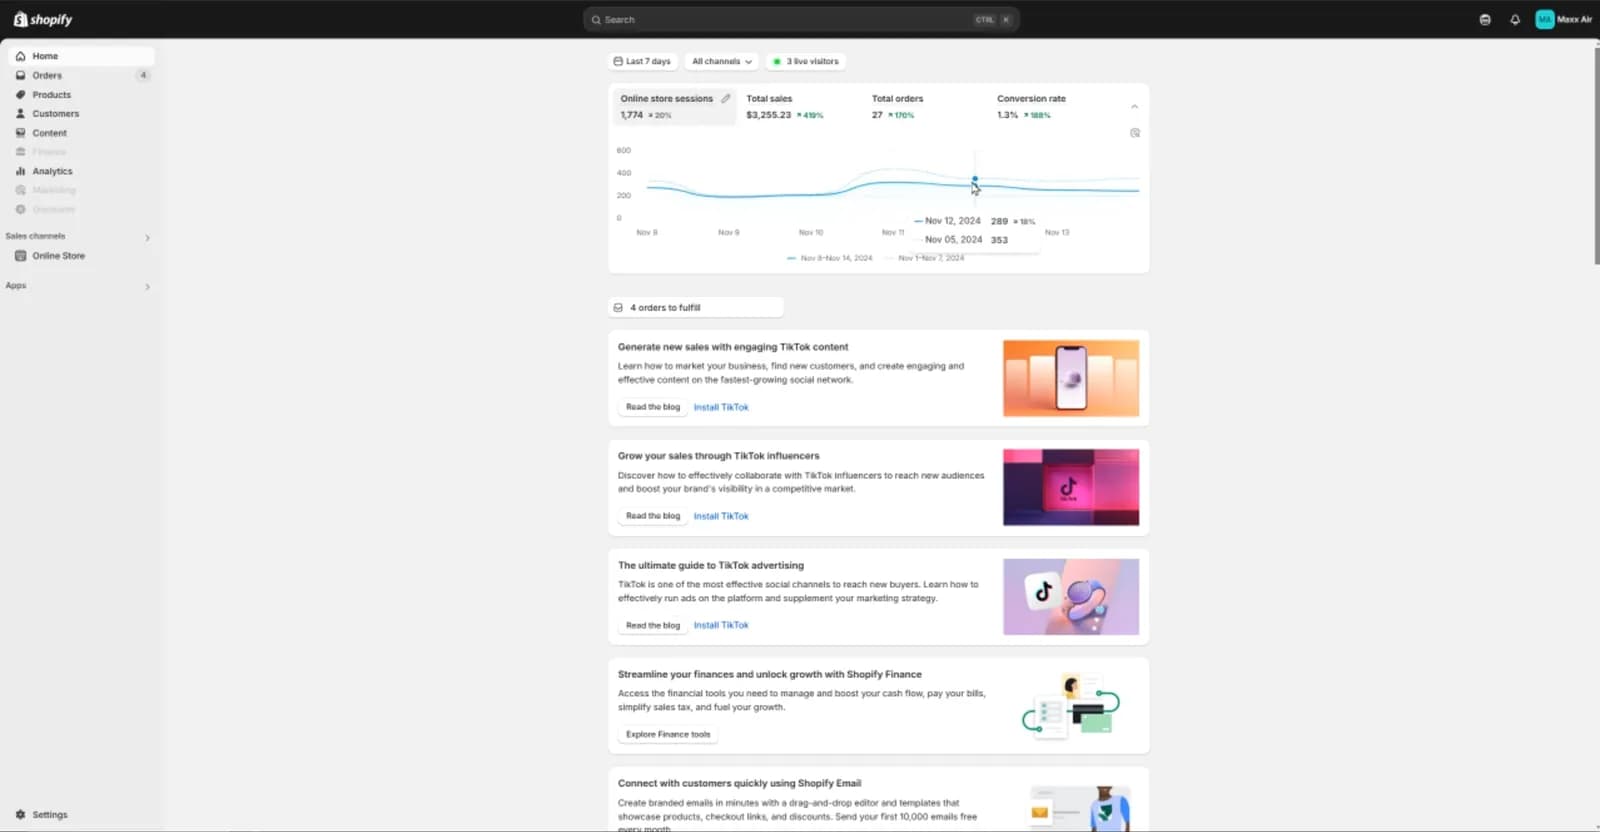Click the Search input field
This screenshot has height=832, width=1600.
coord(801,20)
